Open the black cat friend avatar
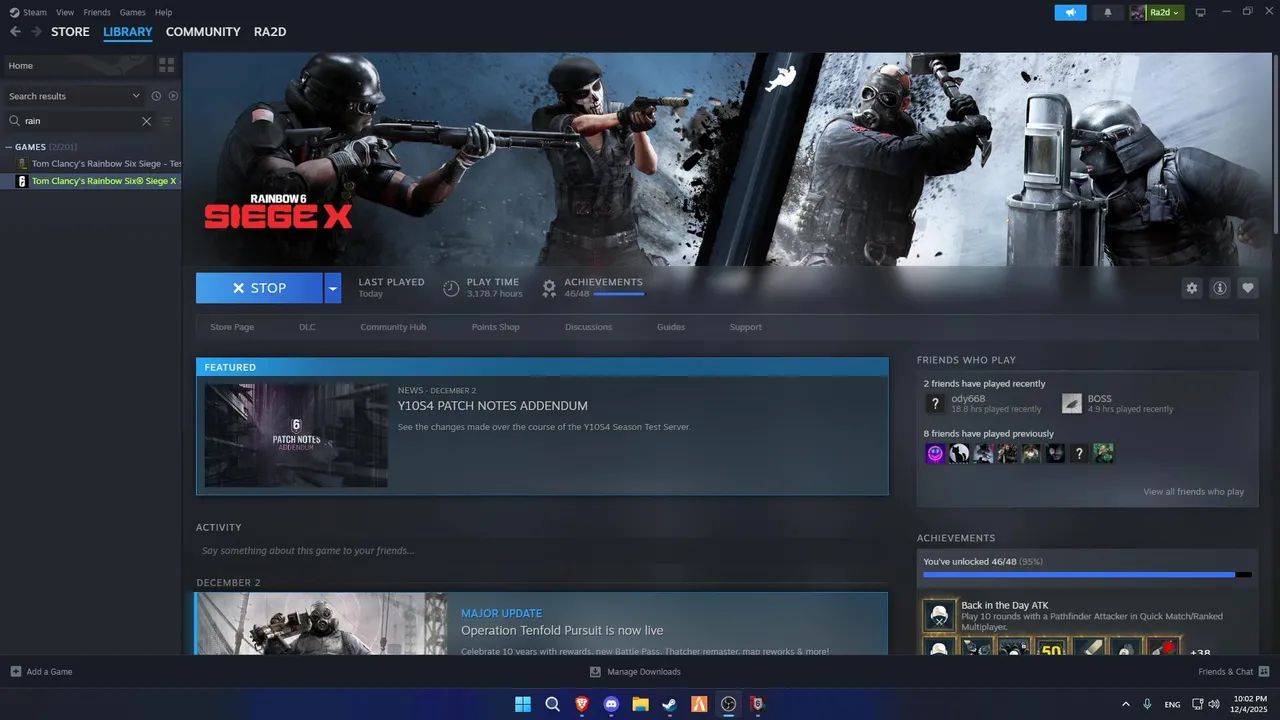The height and width of the screenshot is (720, 1280). click(959, 454)
